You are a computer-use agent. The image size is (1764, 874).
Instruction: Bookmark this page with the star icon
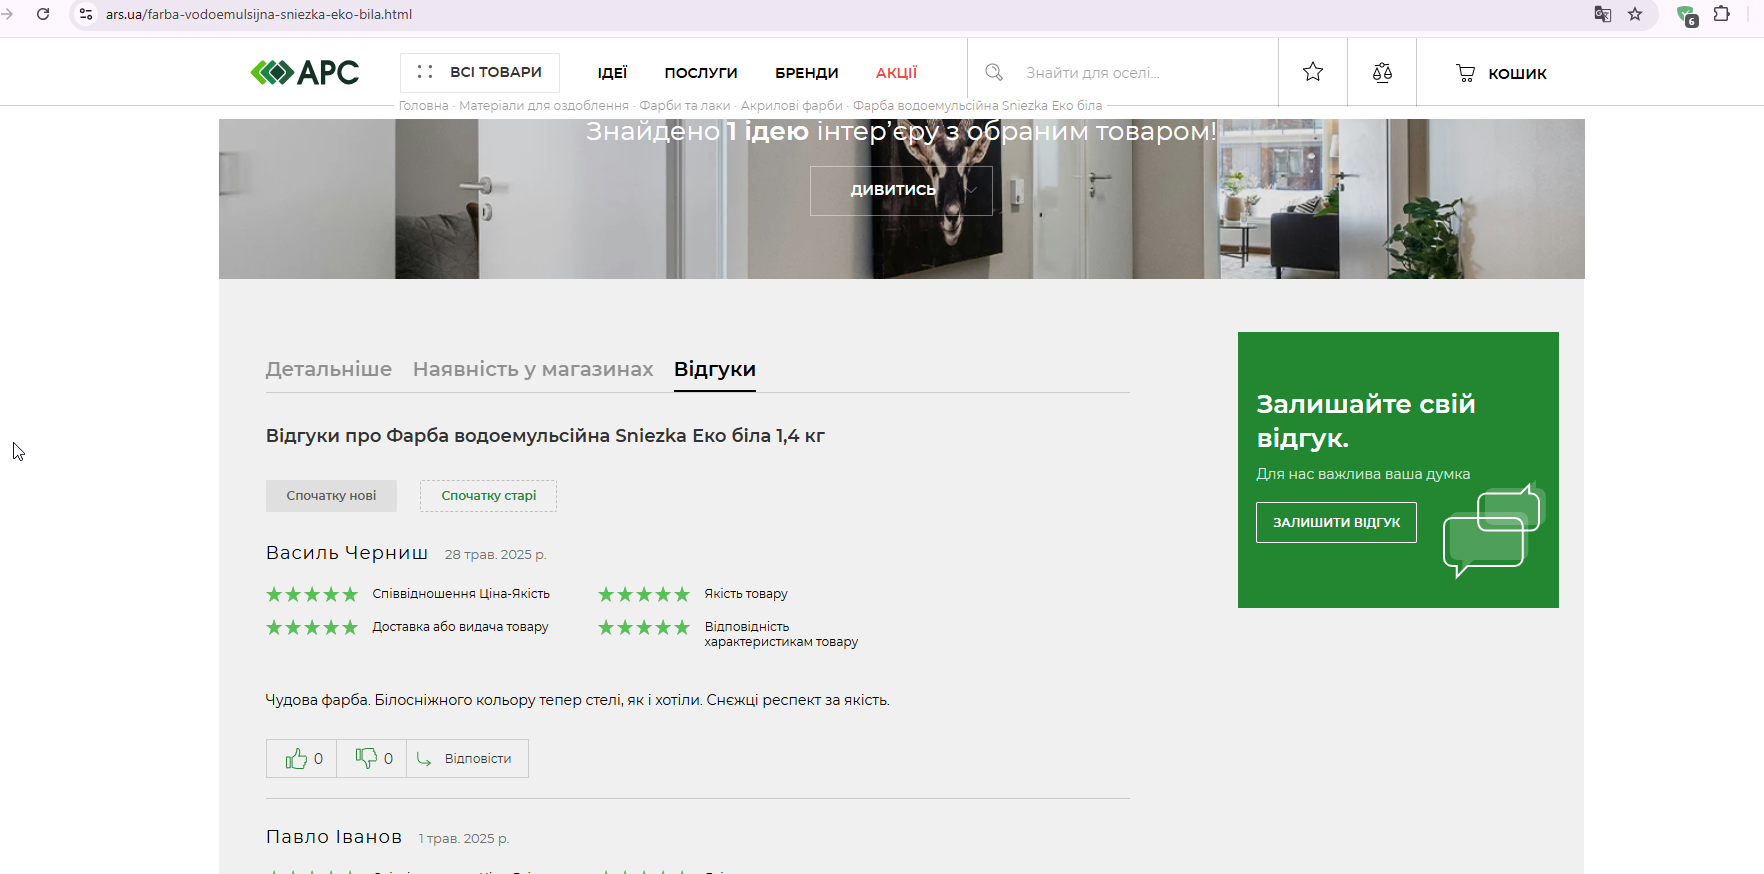[1635, 14]
